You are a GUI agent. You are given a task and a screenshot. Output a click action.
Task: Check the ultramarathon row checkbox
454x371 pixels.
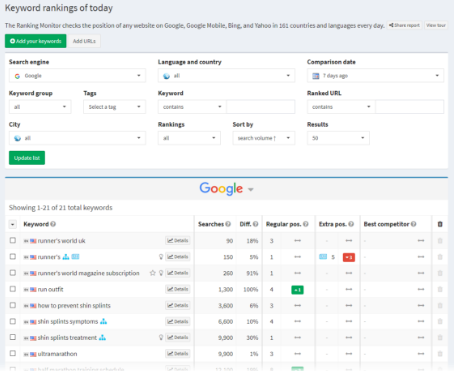pos(13,353)
